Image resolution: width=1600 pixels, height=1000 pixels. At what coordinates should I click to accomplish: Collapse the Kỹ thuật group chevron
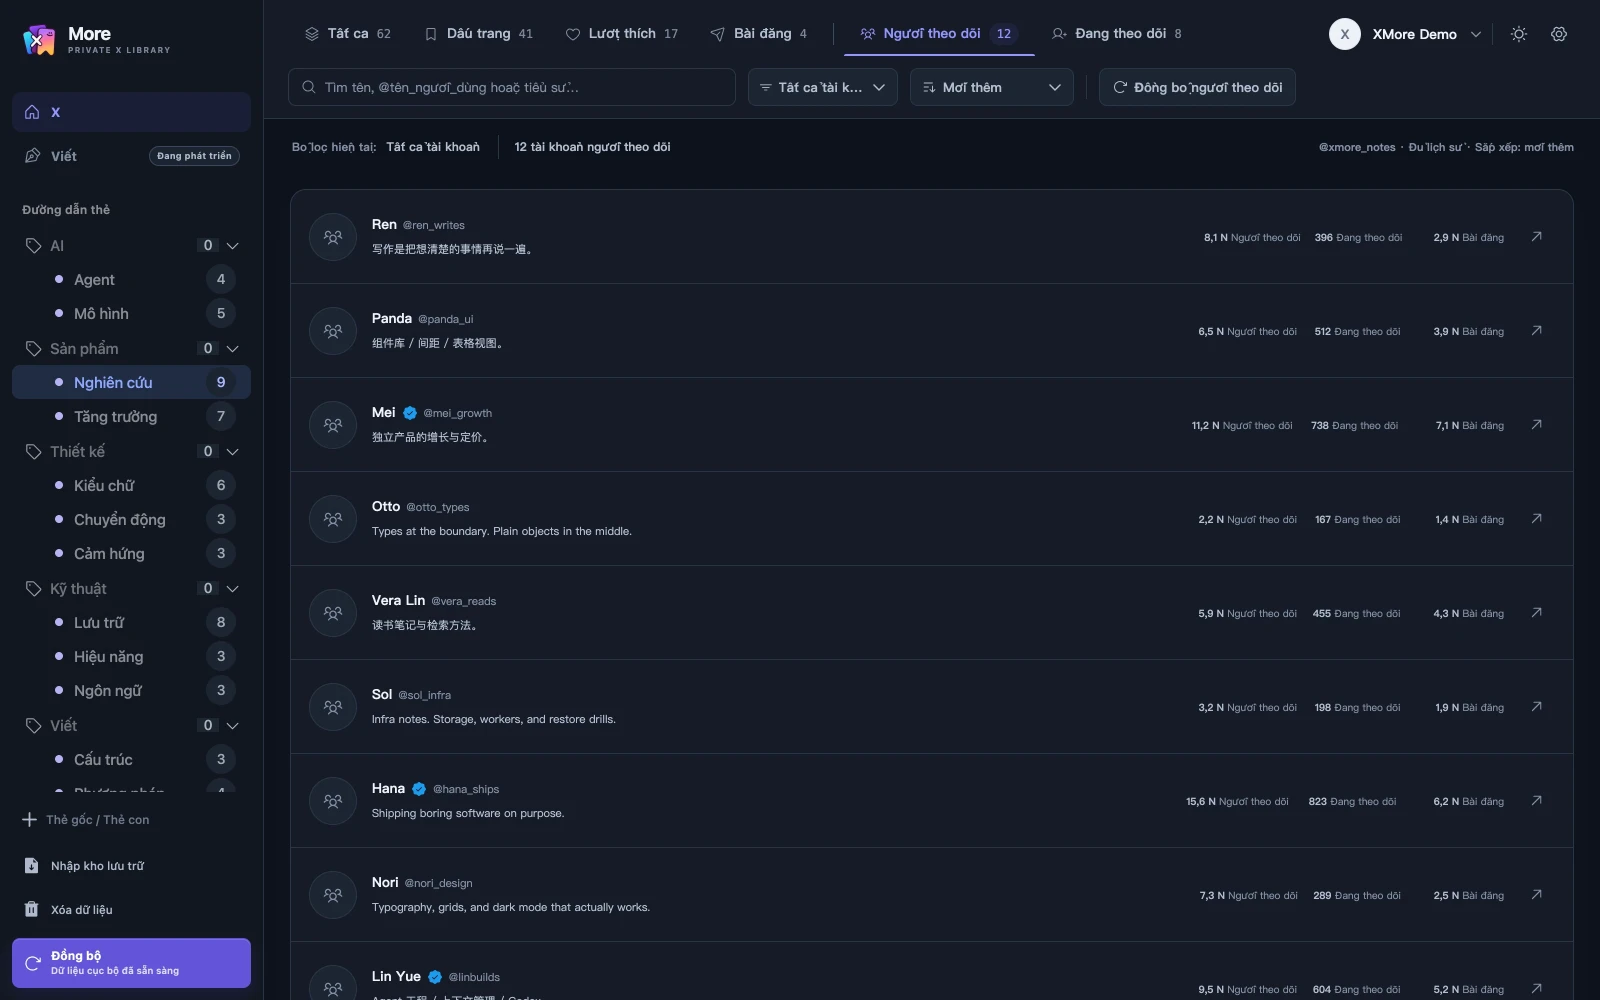point(233,589)
